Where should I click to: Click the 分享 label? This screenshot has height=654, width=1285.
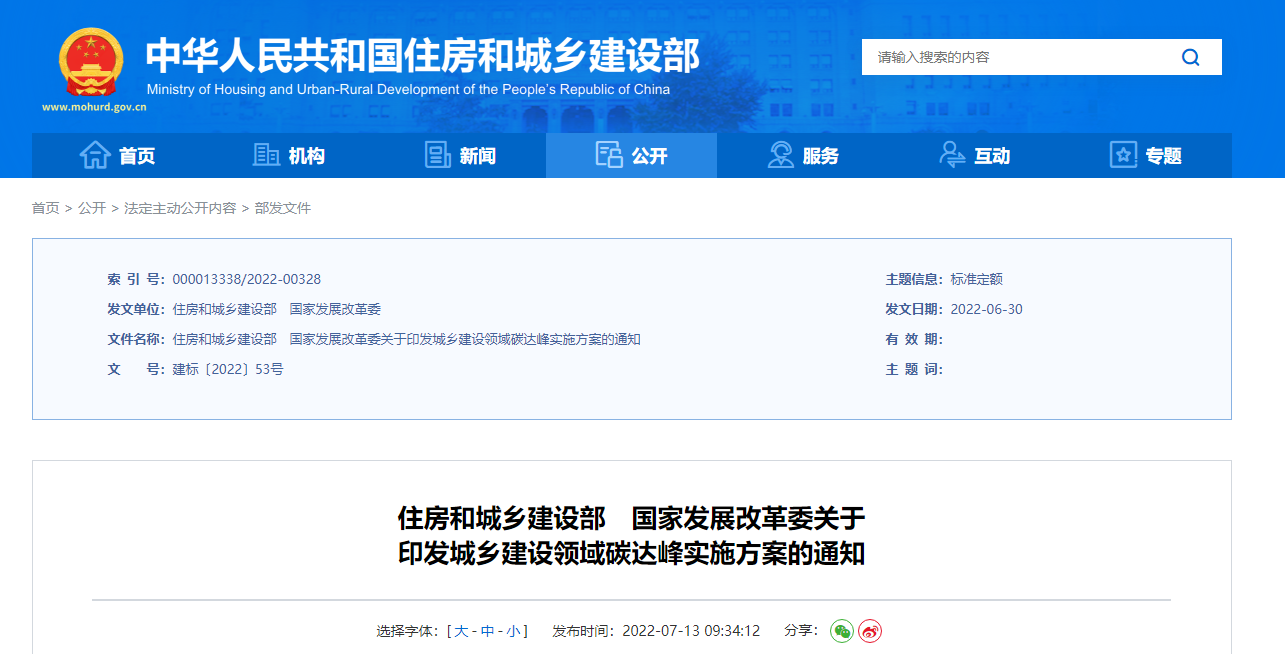coord(802,631)
